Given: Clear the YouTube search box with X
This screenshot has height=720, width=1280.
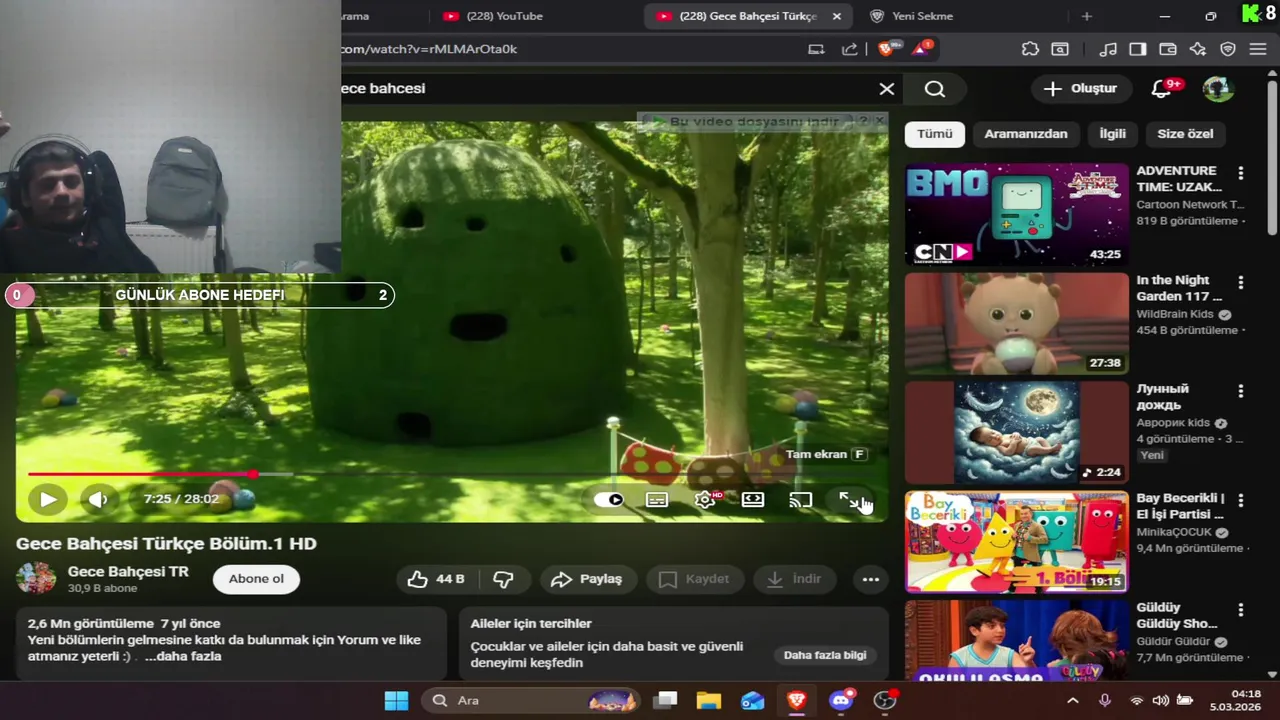Looking at the screenshot, I should point(886,89).
